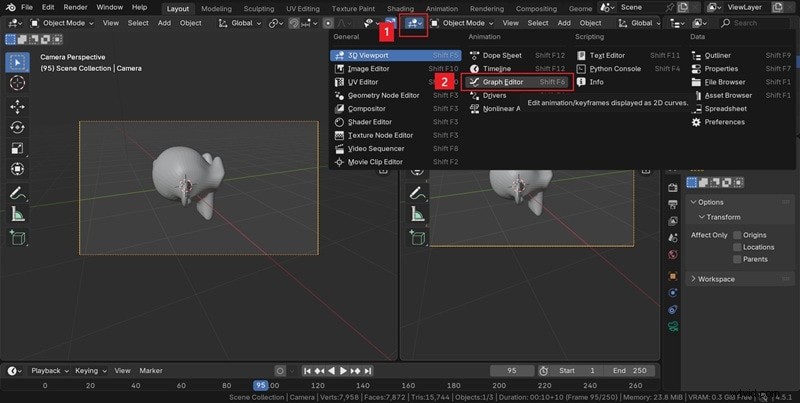Viewport: 800px width, 403px height.
Task: Open the Playback dropdown in timeline
Action: click(x=49, y=371)
